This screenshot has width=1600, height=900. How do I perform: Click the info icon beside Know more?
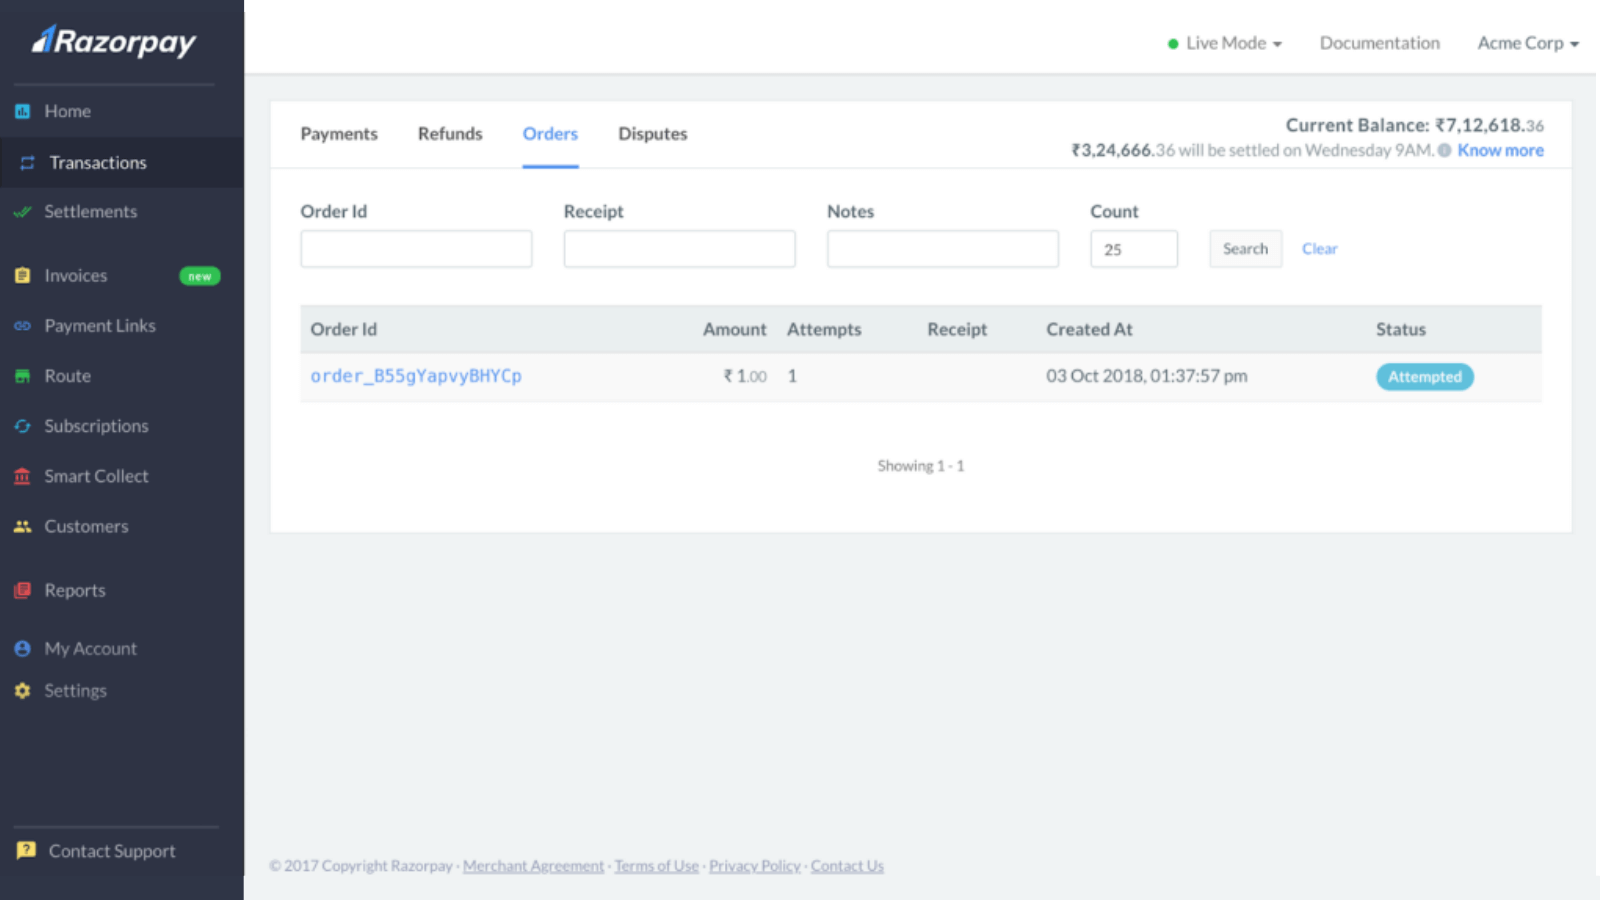point(1444,150)
